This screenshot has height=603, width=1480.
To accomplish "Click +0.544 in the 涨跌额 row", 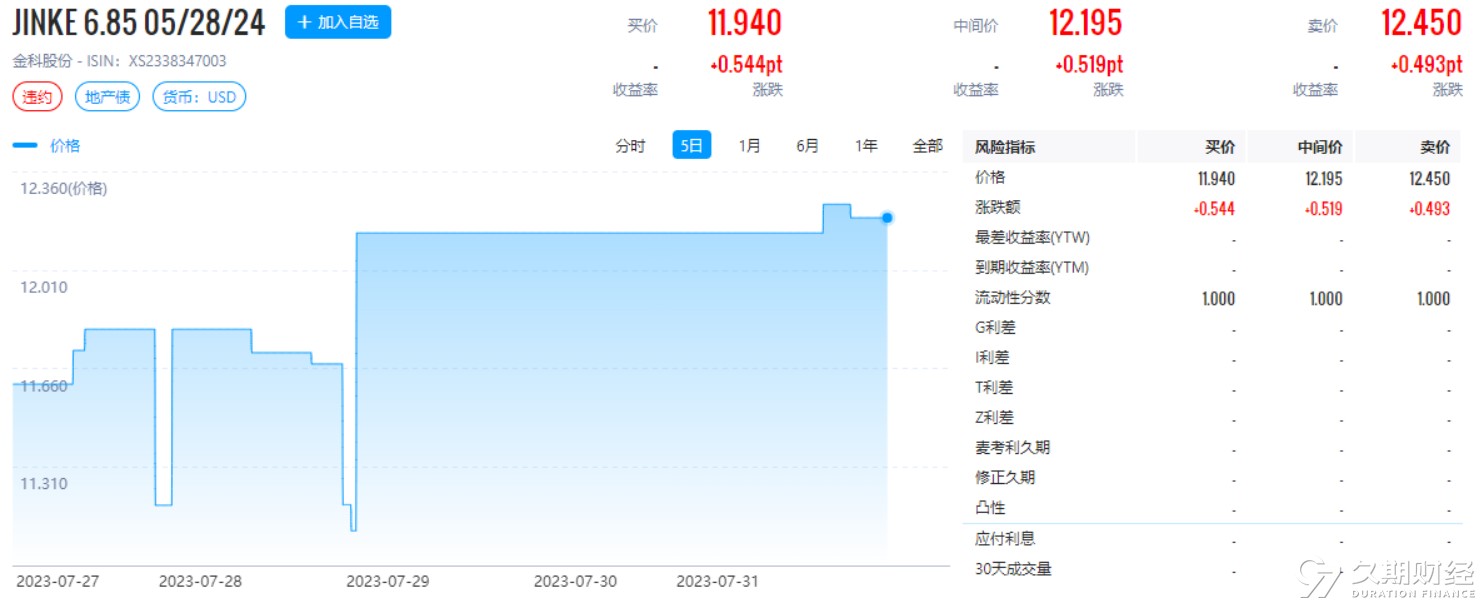I will click(x=1214, y=209).
